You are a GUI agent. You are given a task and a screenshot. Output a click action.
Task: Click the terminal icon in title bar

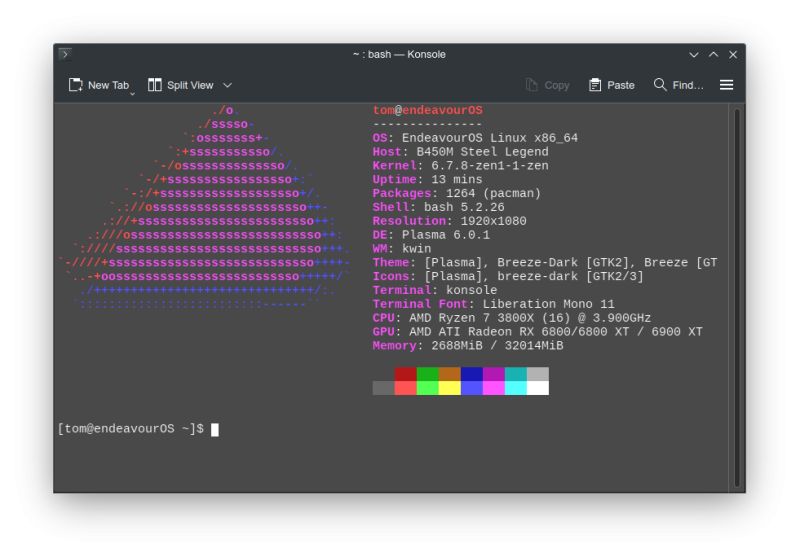tap(65, 54)
